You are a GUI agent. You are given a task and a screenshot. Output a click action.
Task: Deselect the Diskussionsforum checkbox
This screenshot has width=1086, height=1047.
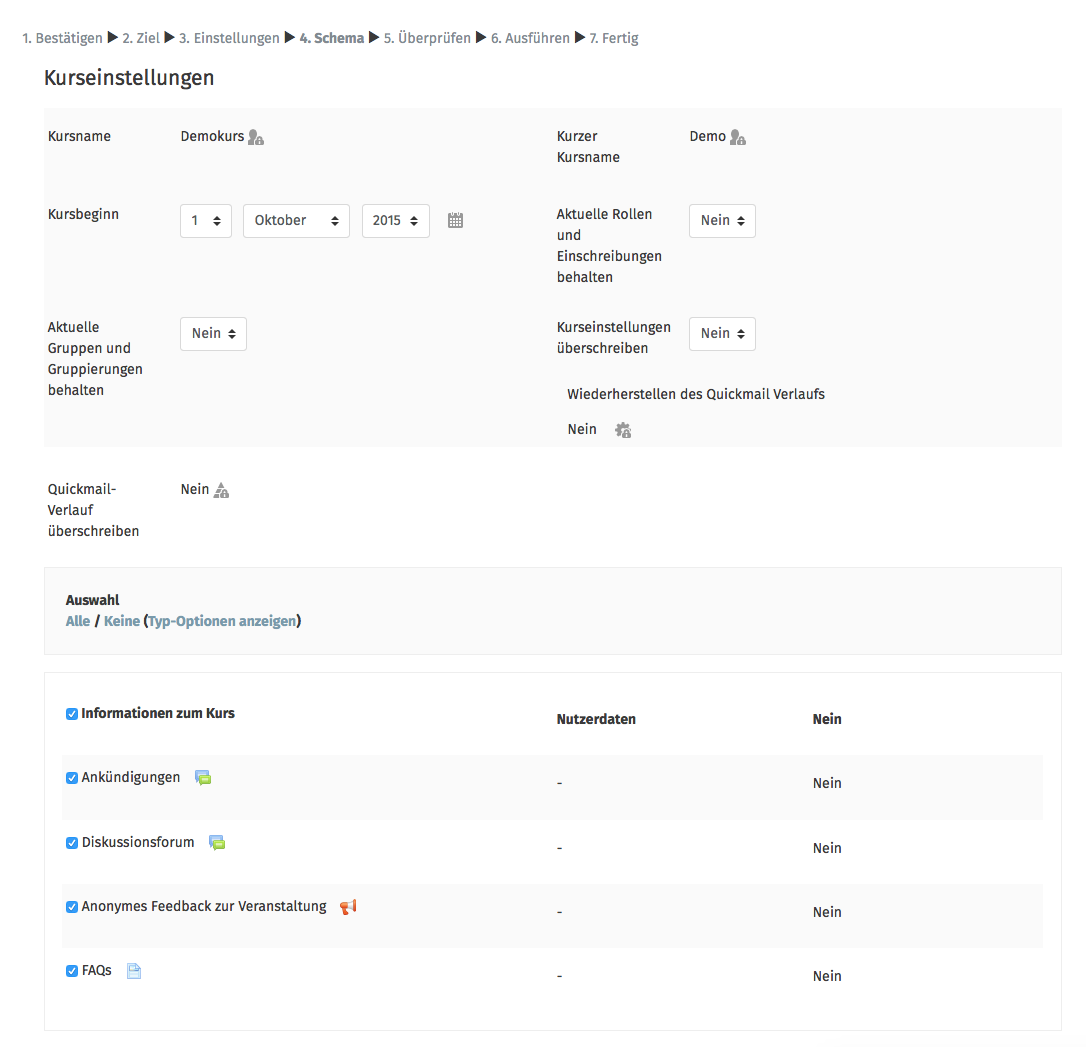pyautogui.click(x=72, y=843)
